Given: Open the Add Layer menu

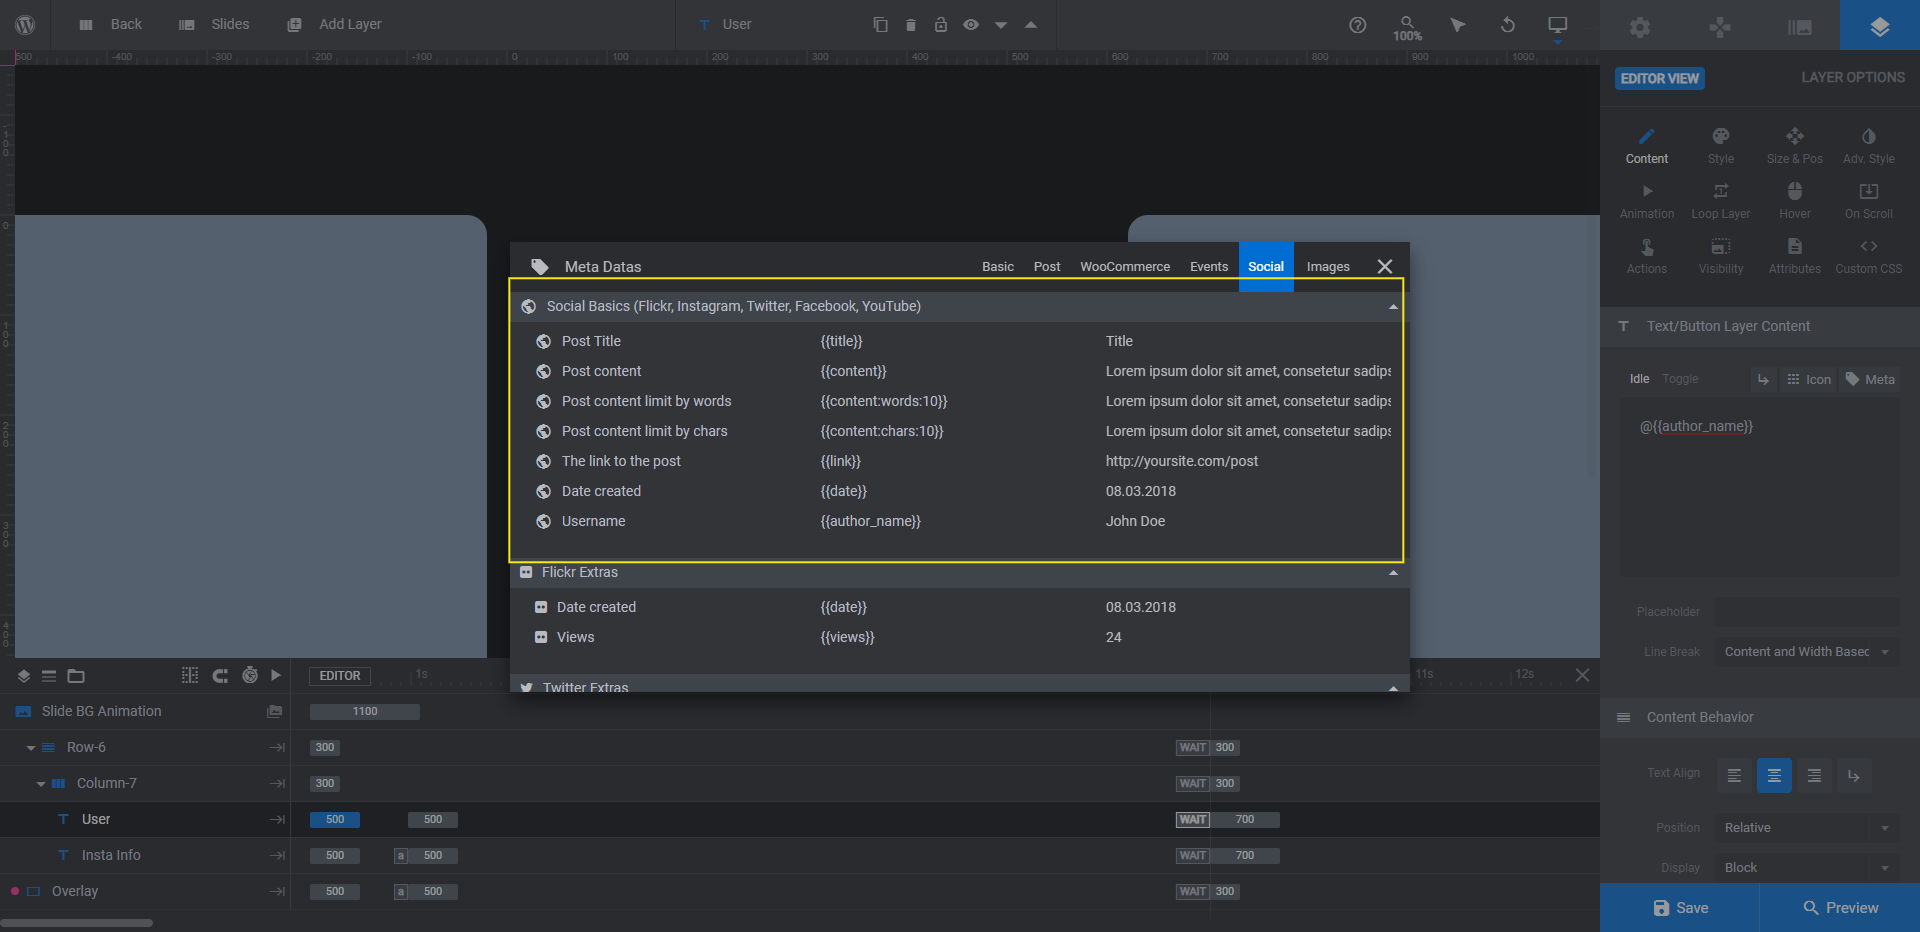Looking at the screenshot, I should tap(334, 24).
